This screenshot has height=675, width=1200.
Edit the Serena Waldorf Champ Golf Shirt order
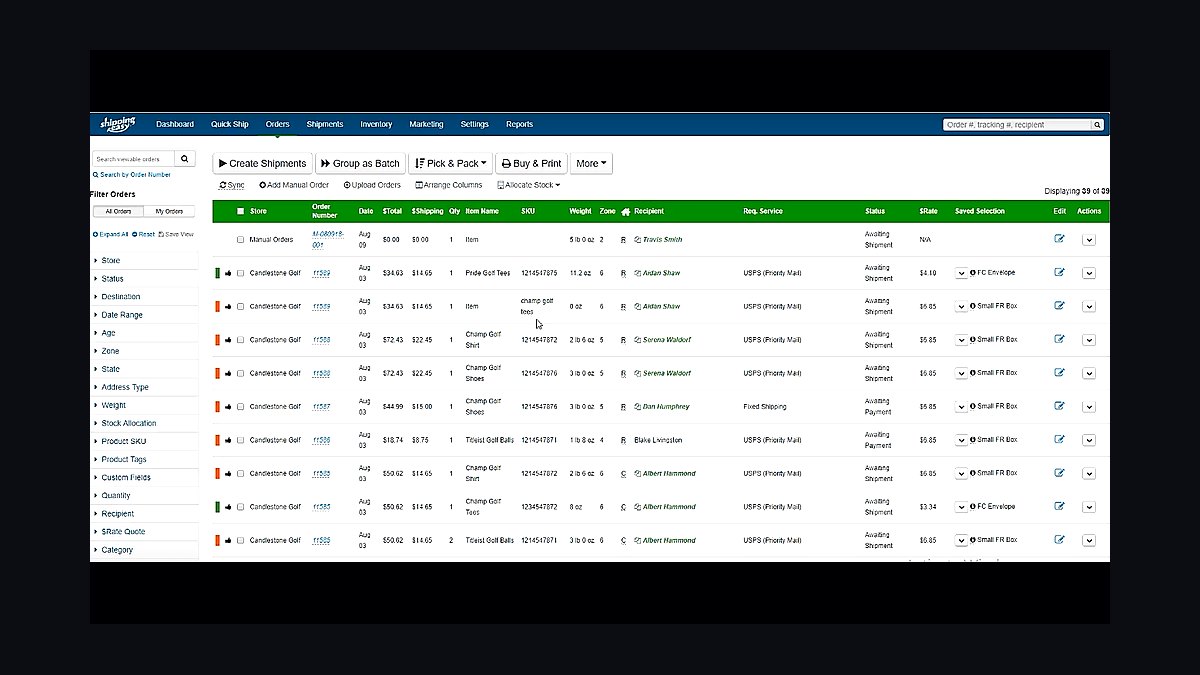(1059, 339)
